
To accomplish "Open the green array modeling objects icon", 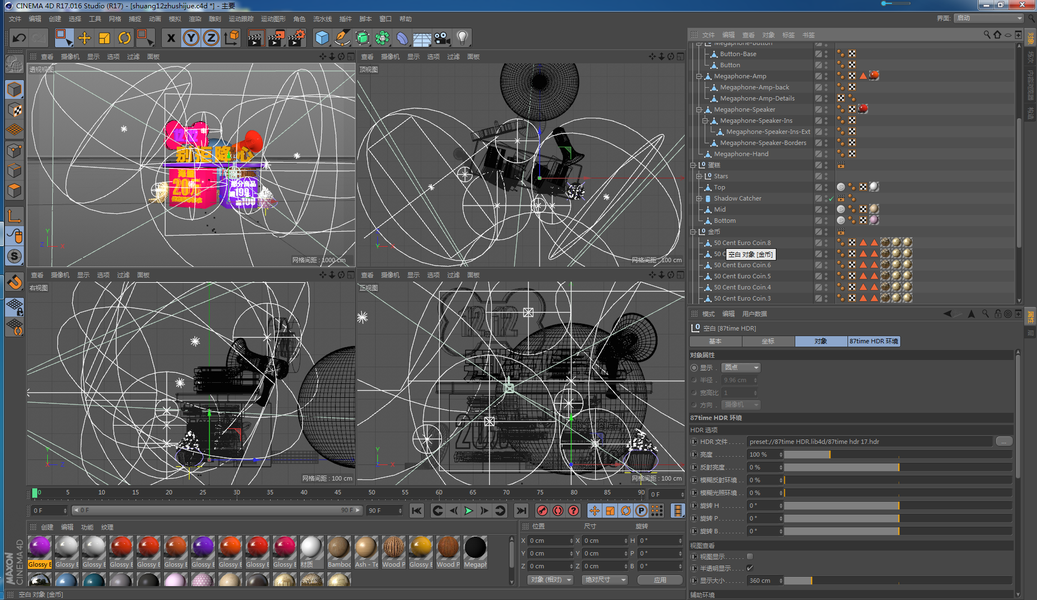I will 382,38.
